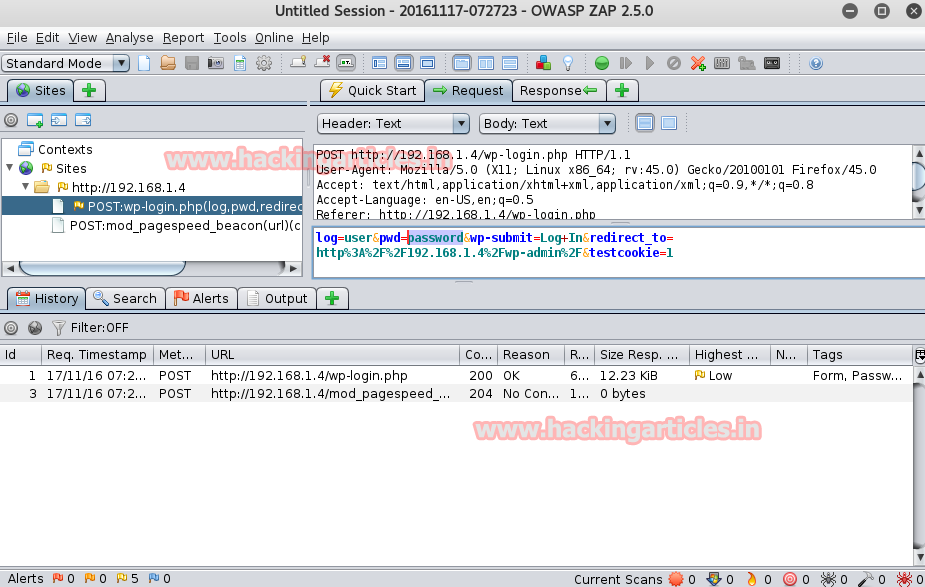
Task: Click the target icon in Sites panel toolbar
Action: point(11,120)
